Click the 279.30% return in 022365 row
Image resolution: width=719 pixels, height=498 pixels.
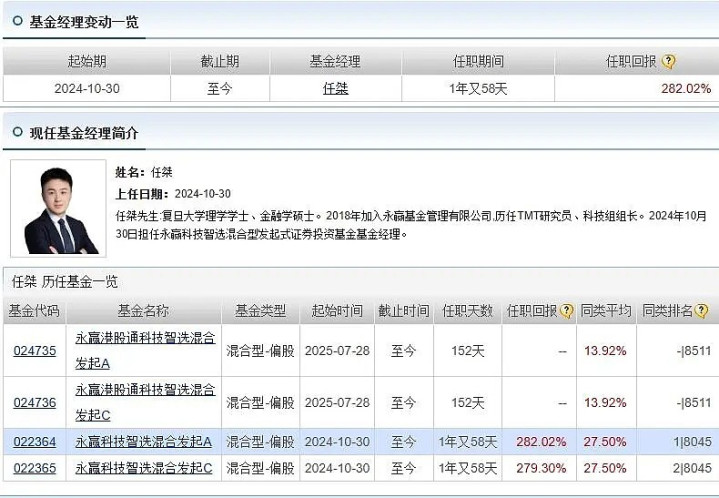point(541,468)
